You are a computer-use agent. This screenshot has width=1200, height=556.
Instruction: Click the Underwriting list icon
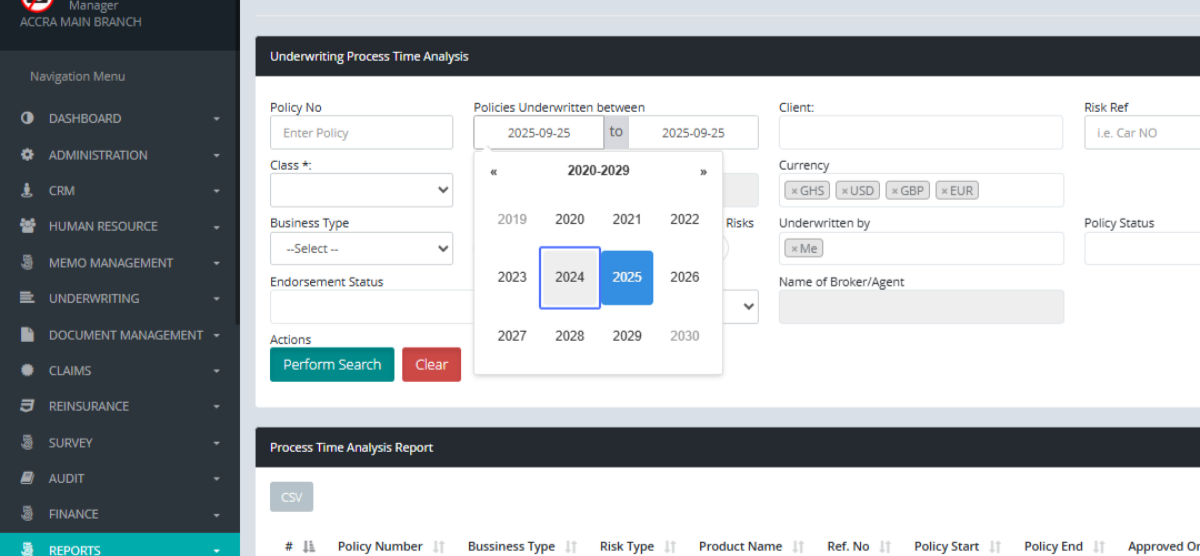pos(27,298)
